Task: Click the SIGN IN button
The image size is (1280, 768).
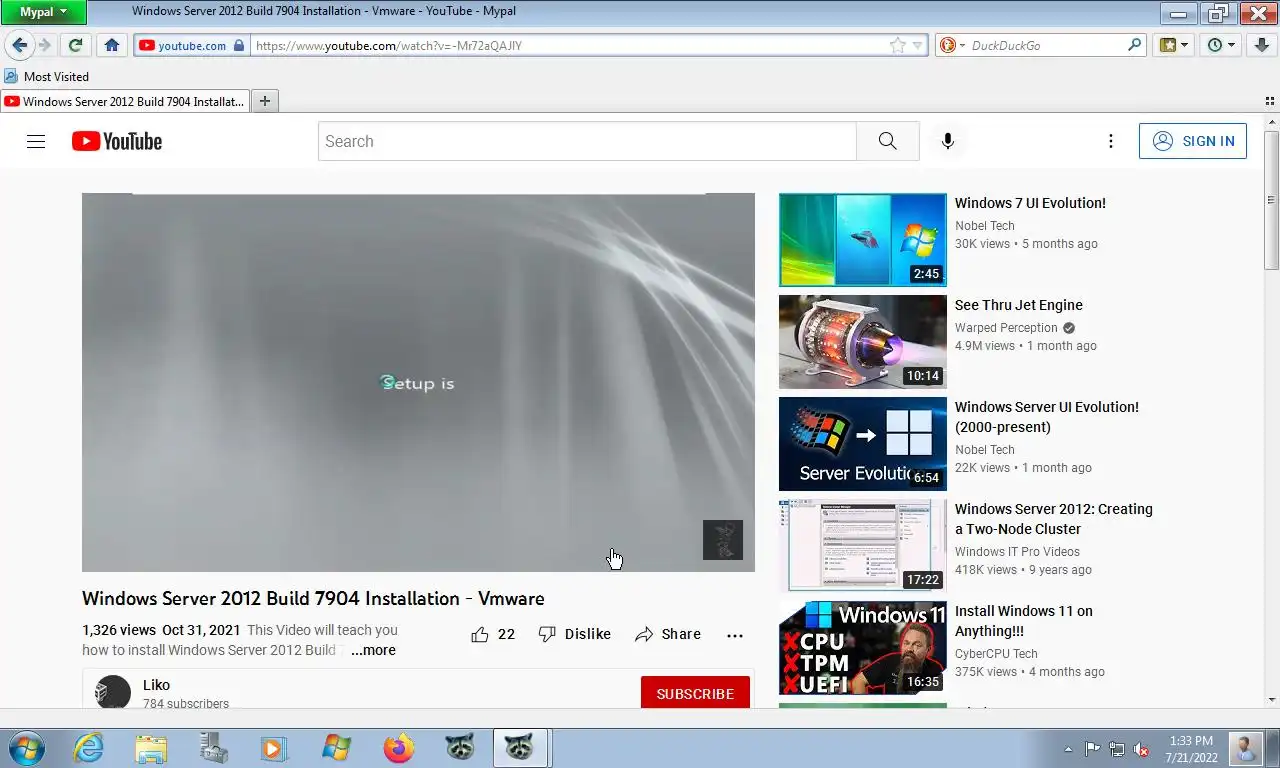Action: pyautogui.click(x=1193, y=141)
